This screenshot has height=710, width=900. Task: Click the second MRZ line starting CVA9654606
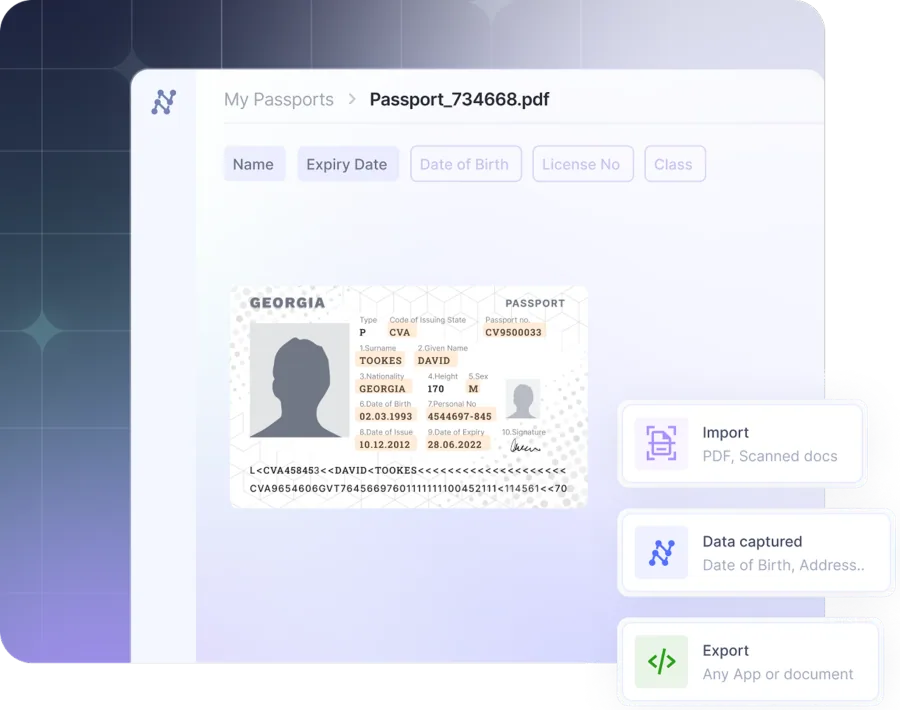point(408,488)
